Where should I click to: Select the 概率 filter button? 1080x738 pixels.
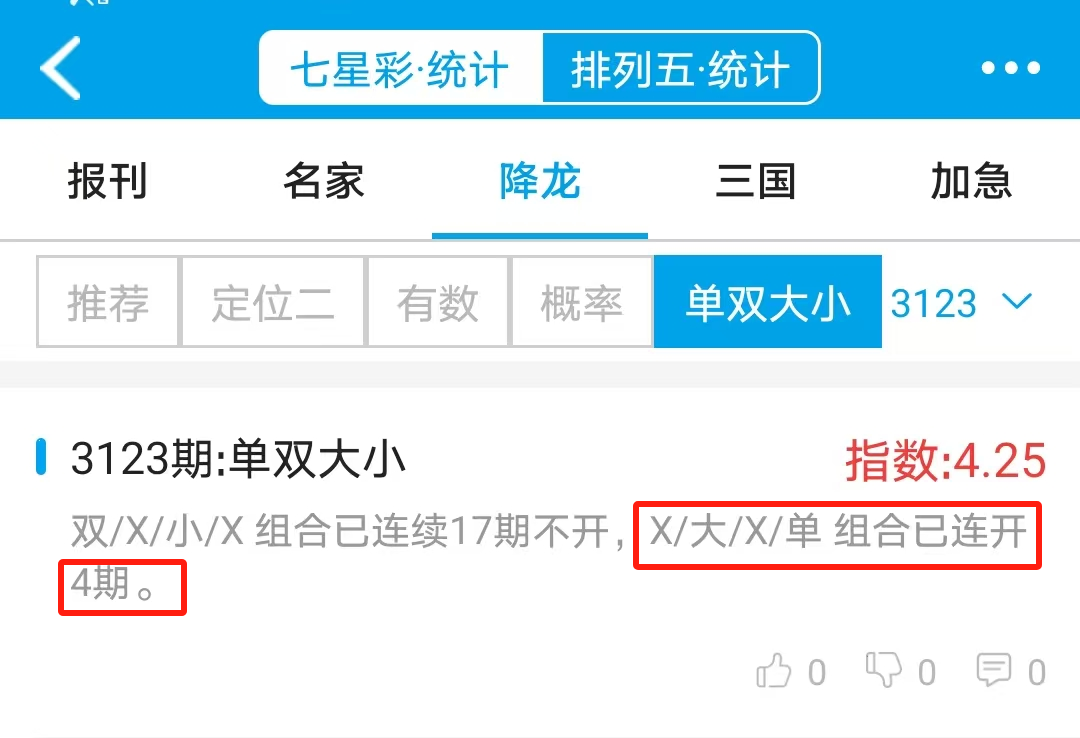[582, 302]
